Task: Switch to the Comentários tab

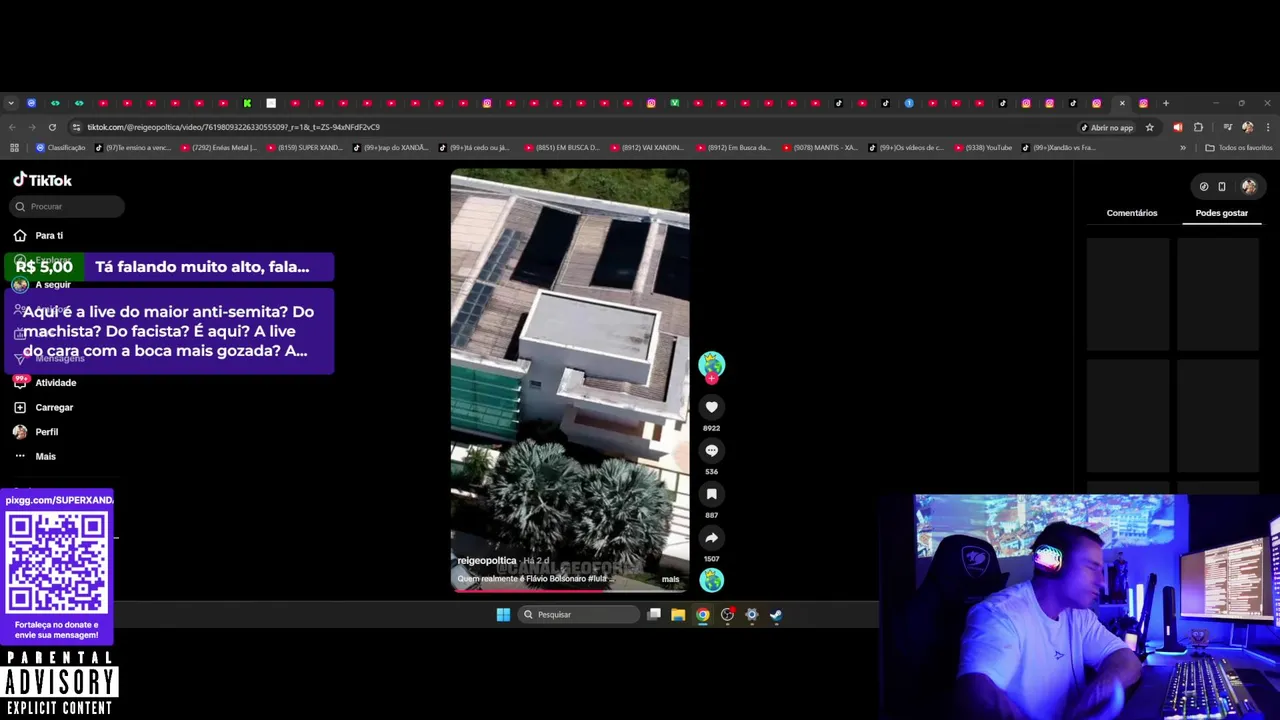Action: tap(1131, 213)
